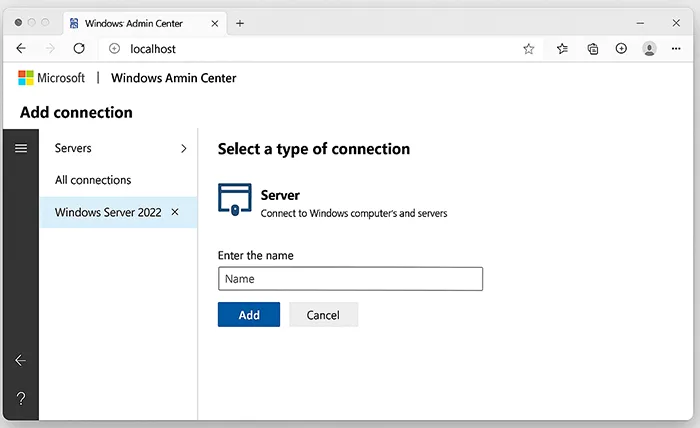The height and width of the screenshot is (428, 700).
Task: Select All connections in the sidebar
Action: tap(93, 180)
